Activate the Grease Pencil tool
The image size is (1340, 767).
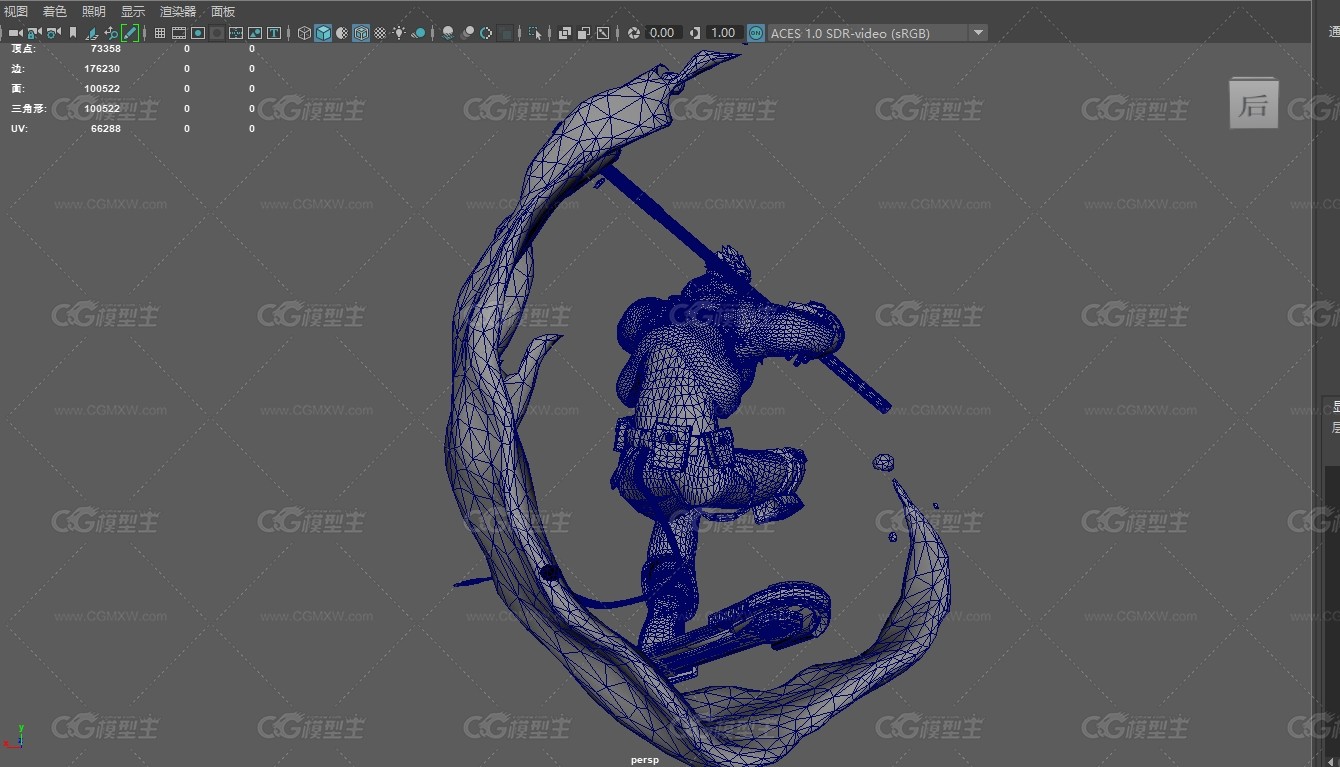click(x=130, y=33)
